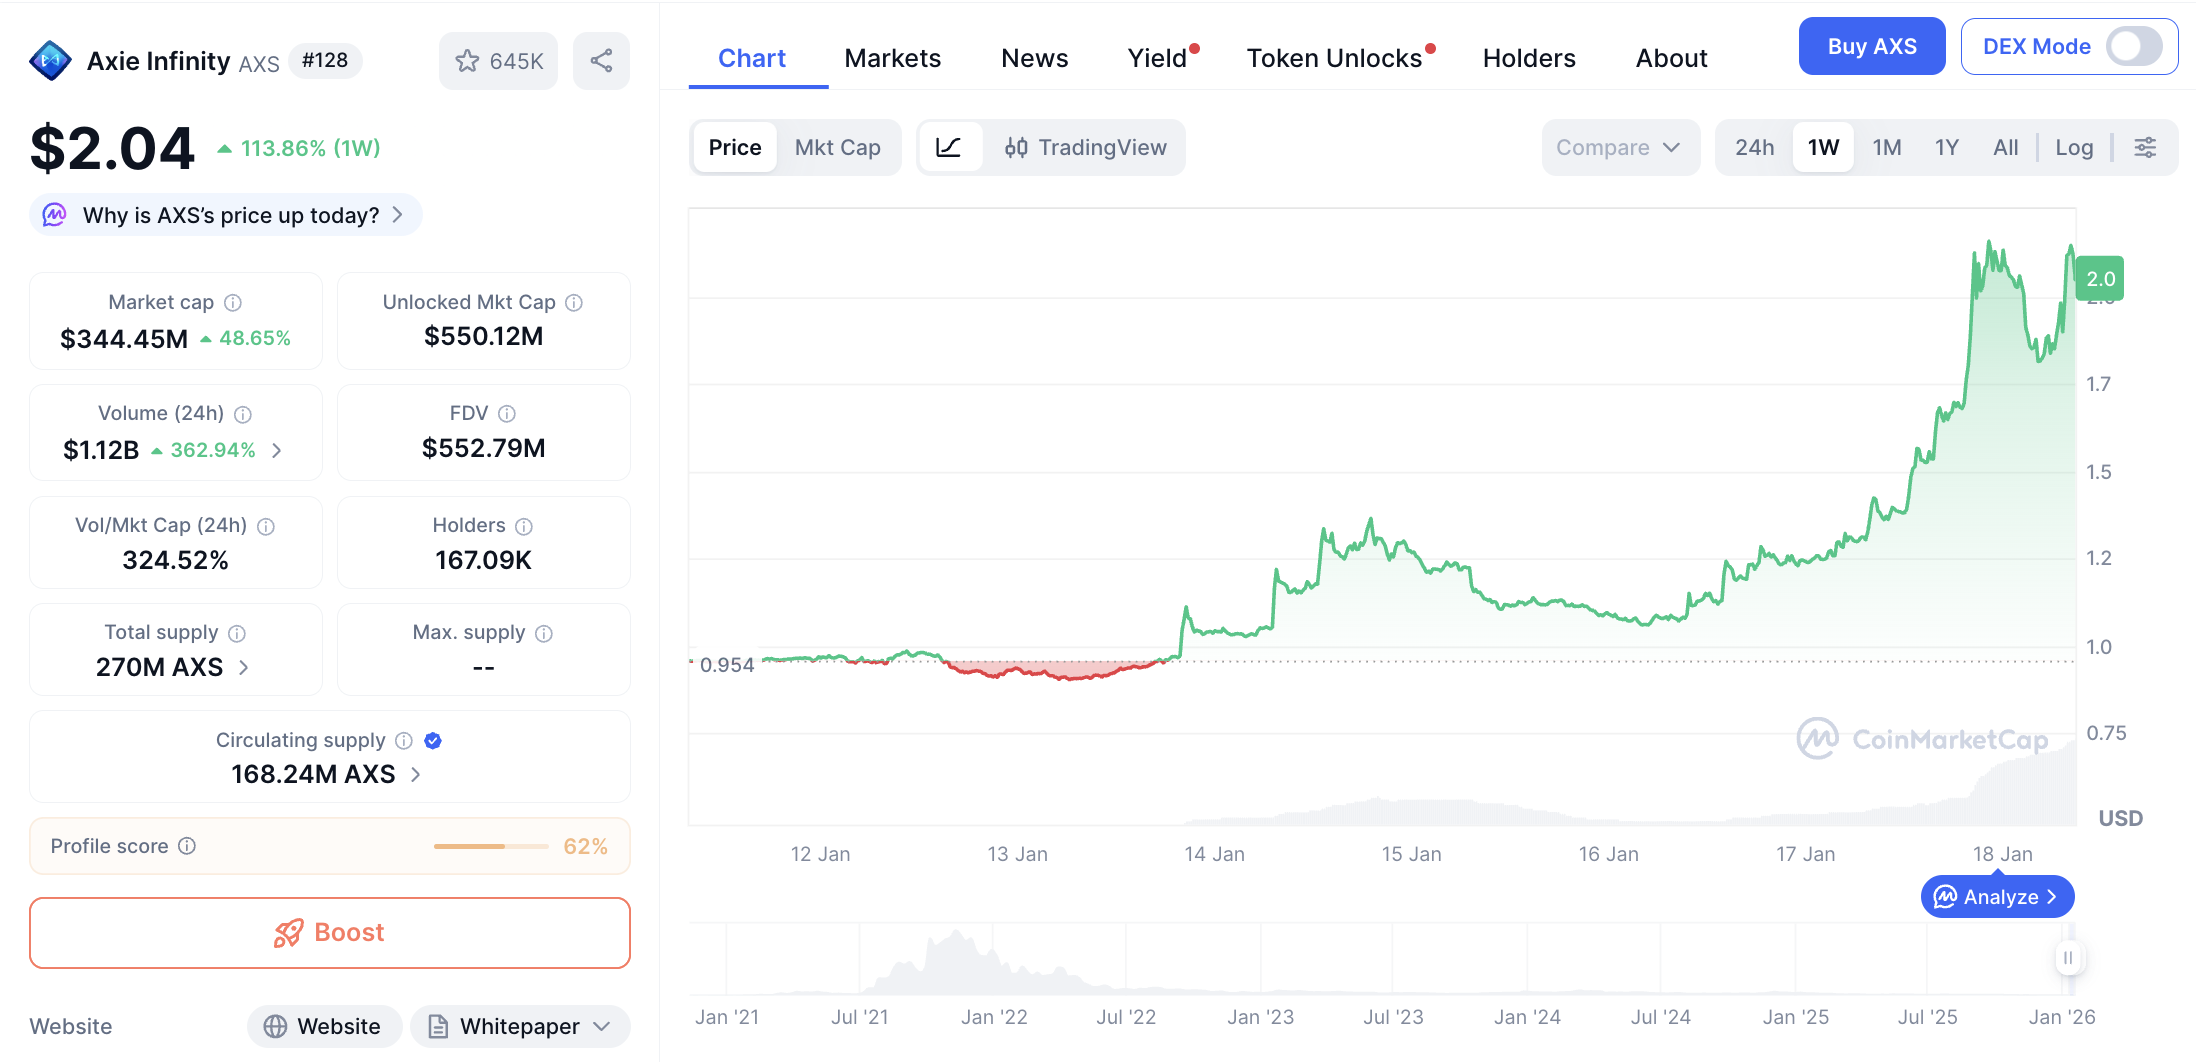2196x1062 pixels.
Task: Open the Compare dropdown
Action: point(1618,148)
